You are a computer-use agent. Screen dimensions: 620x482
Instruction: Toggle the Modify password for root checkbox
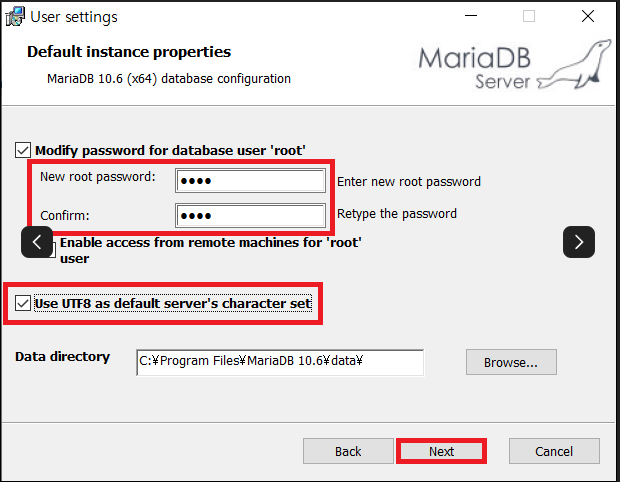(23, 150)
